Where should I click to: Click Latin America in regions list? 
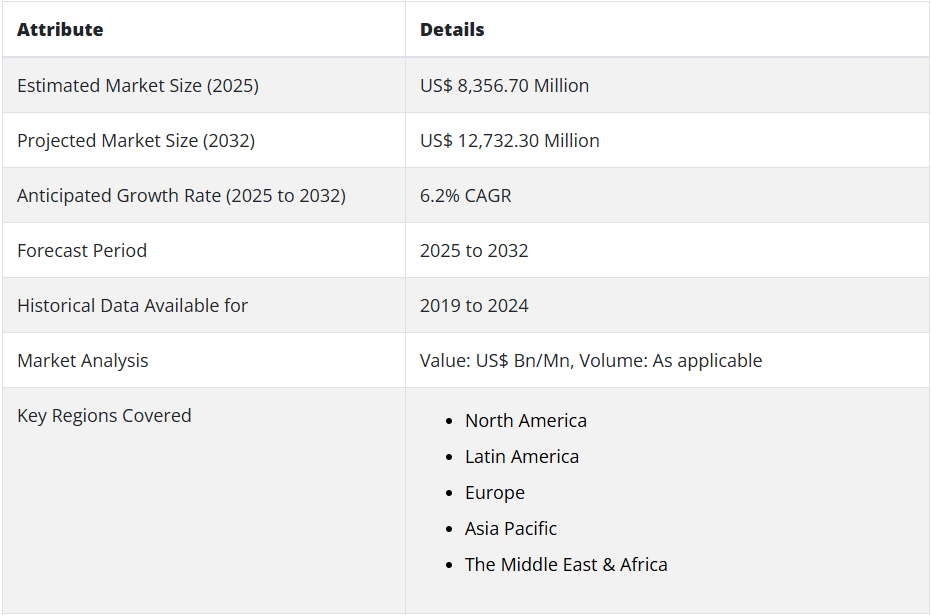[521, 457]
